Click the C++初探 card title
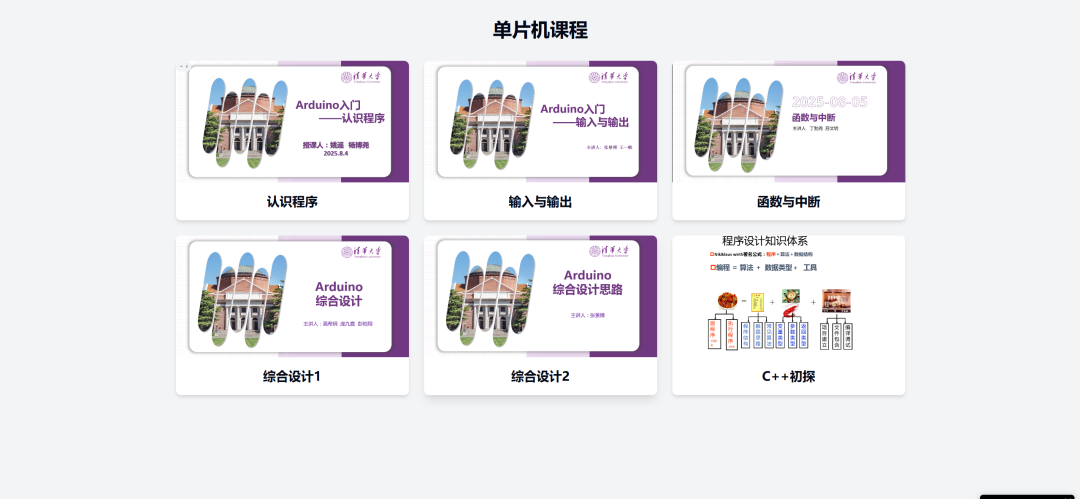The image size is (1080, 499). click(x=789, y=377)
